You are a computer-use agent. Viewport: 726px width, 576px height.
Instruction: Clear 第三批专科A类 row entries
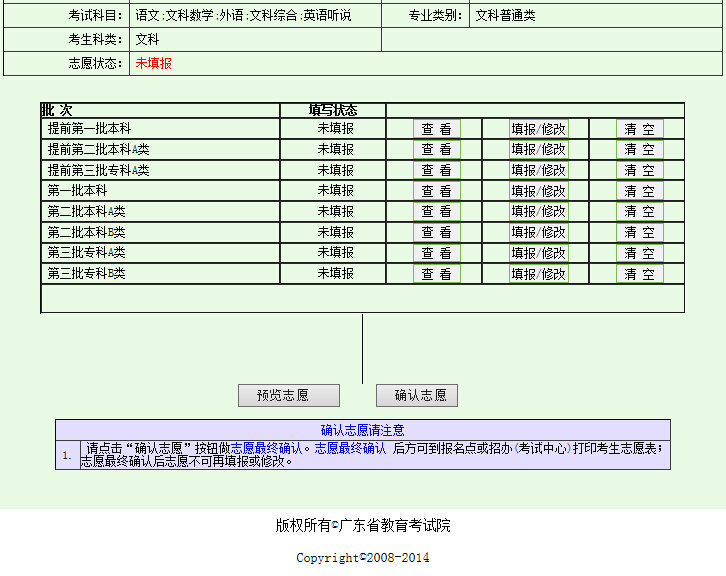click(x=639, y=254)
